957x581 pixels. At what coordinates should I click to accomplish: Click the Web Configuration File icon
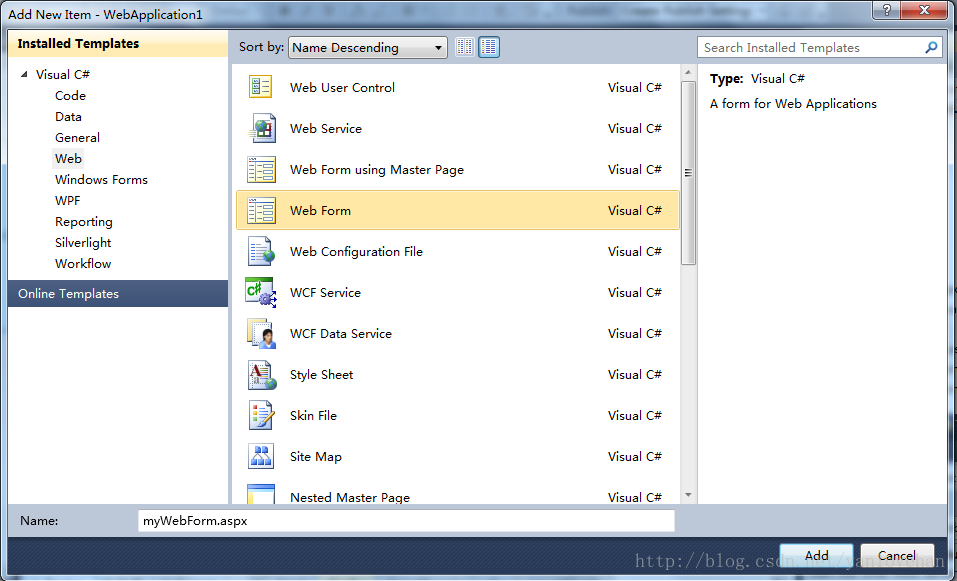(x=261, y=251)
